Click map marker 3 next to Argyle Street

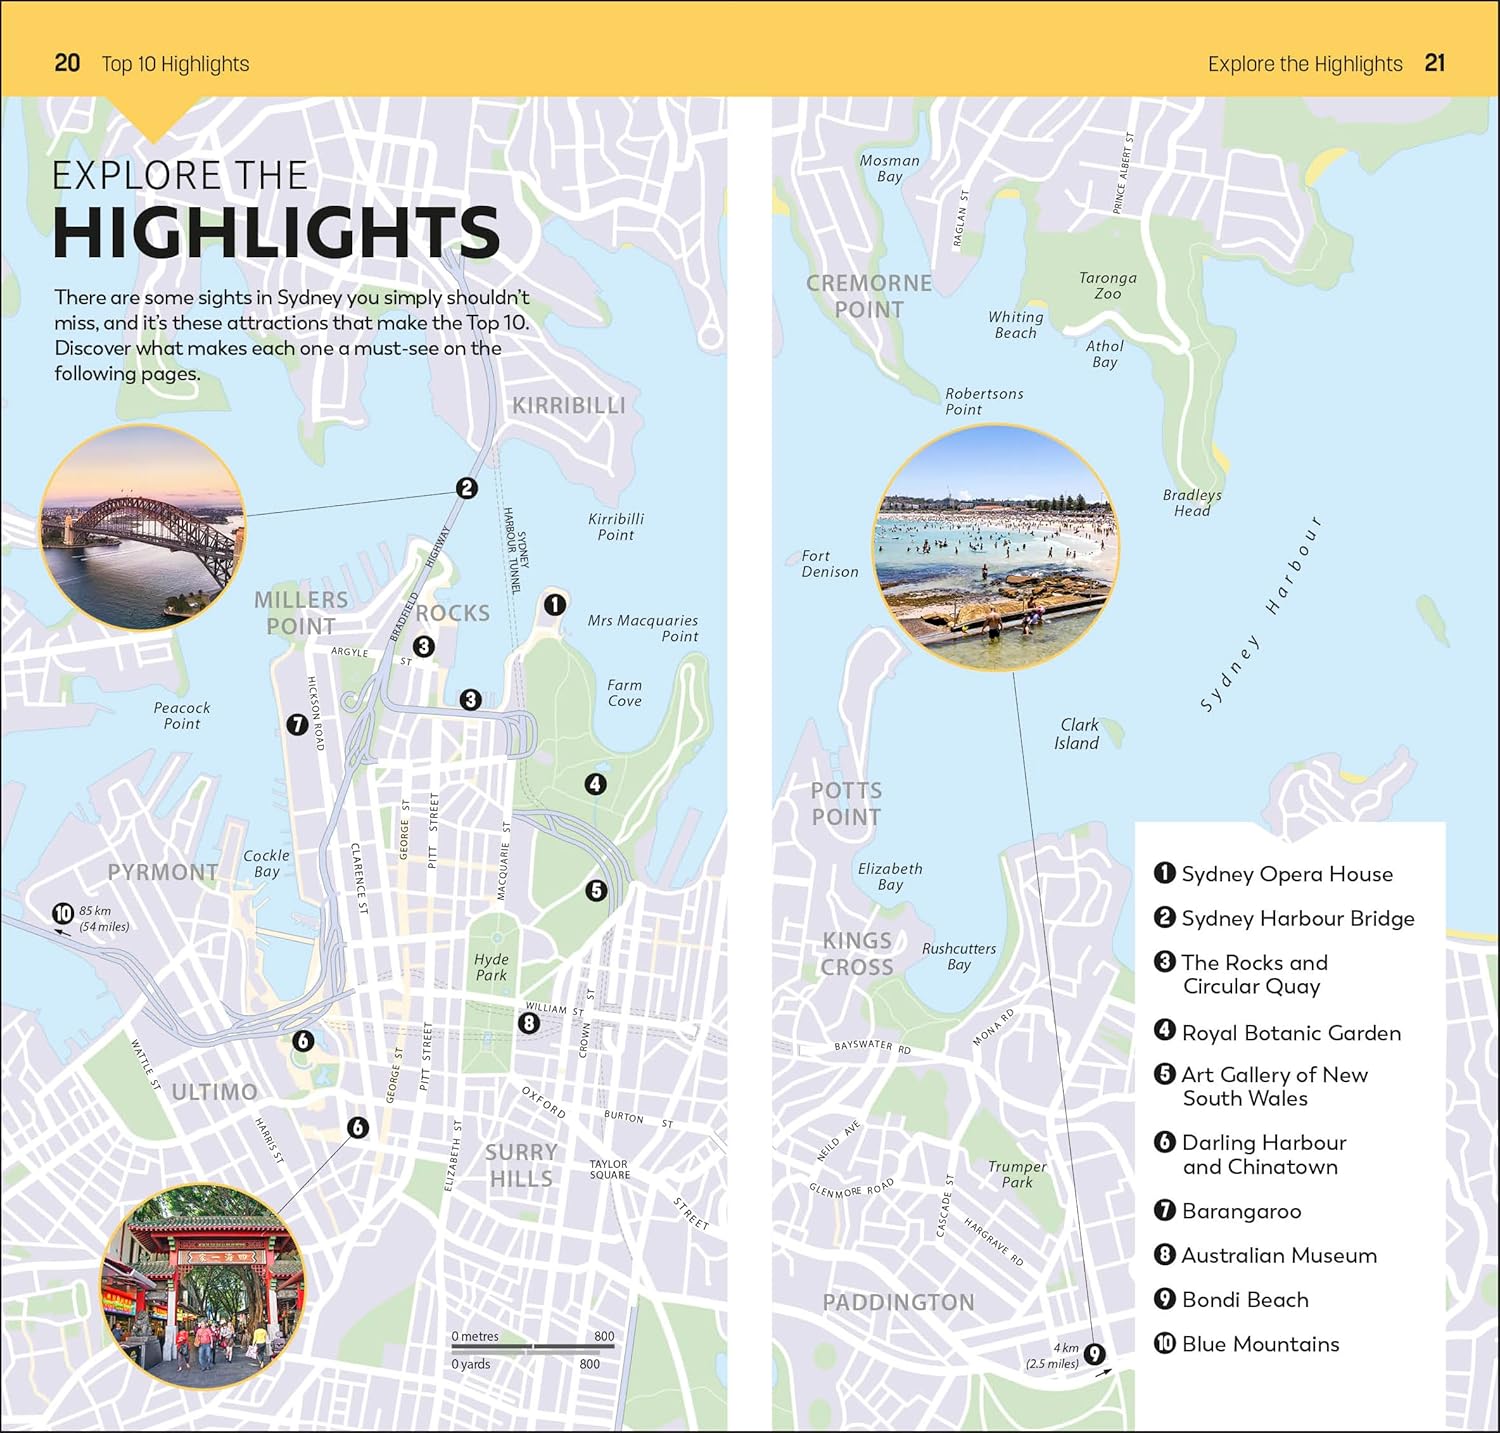[424, 646]
